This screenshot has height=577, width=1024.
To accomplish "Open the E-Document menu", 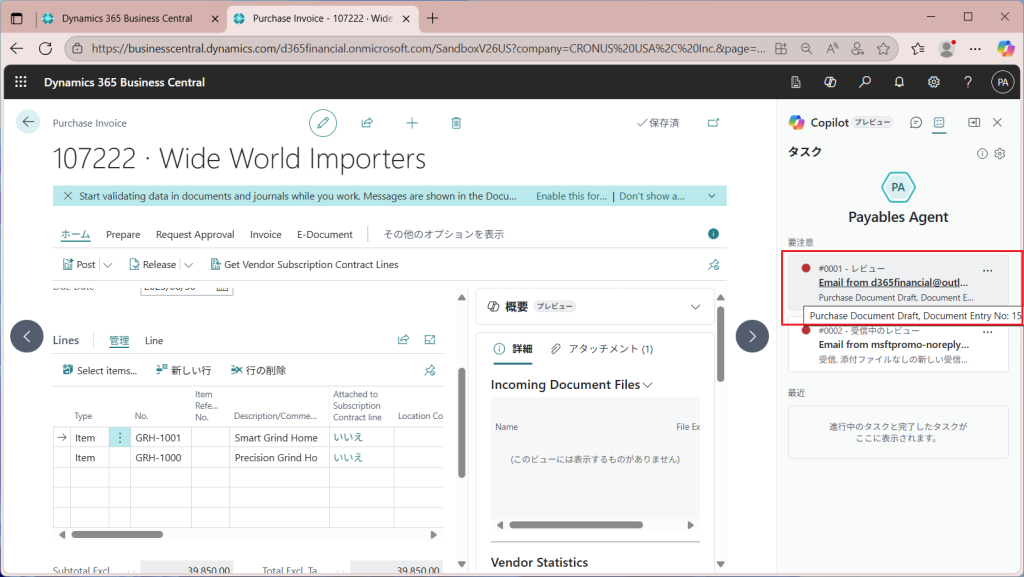I will 325,234.
